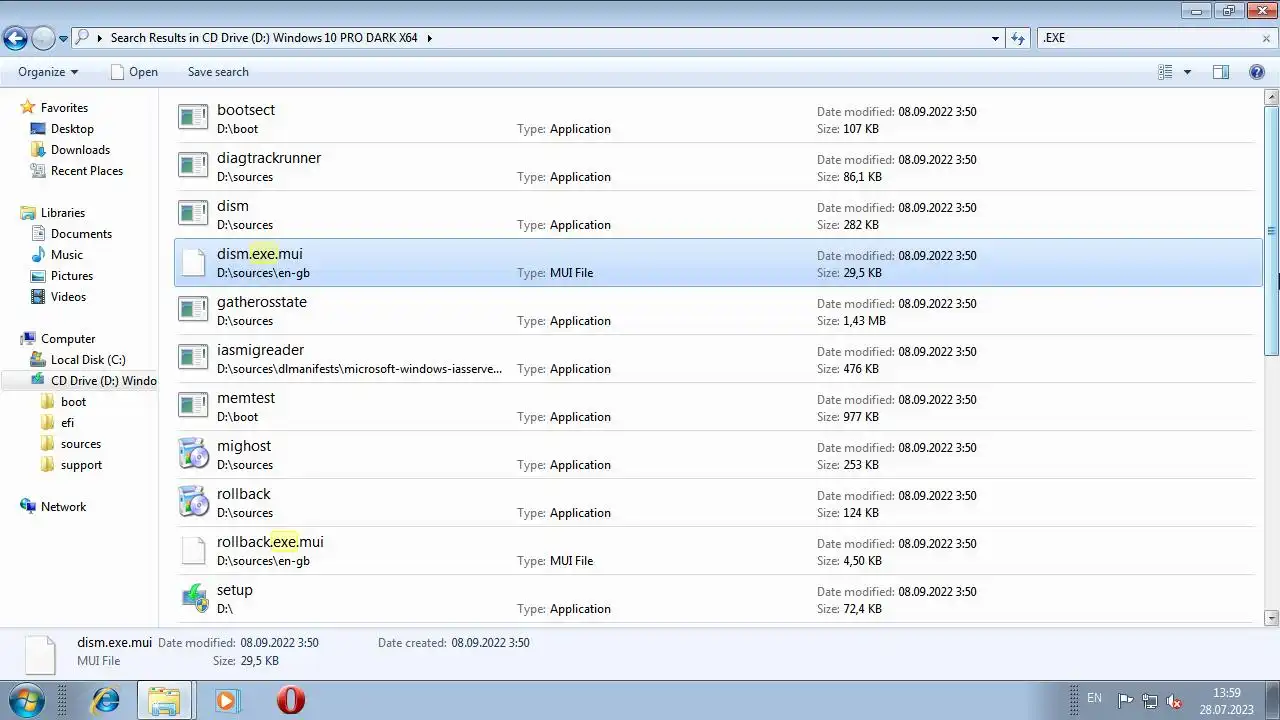
Task: Click inside the .EXE search field
Action: click(x=1148, y=38)
